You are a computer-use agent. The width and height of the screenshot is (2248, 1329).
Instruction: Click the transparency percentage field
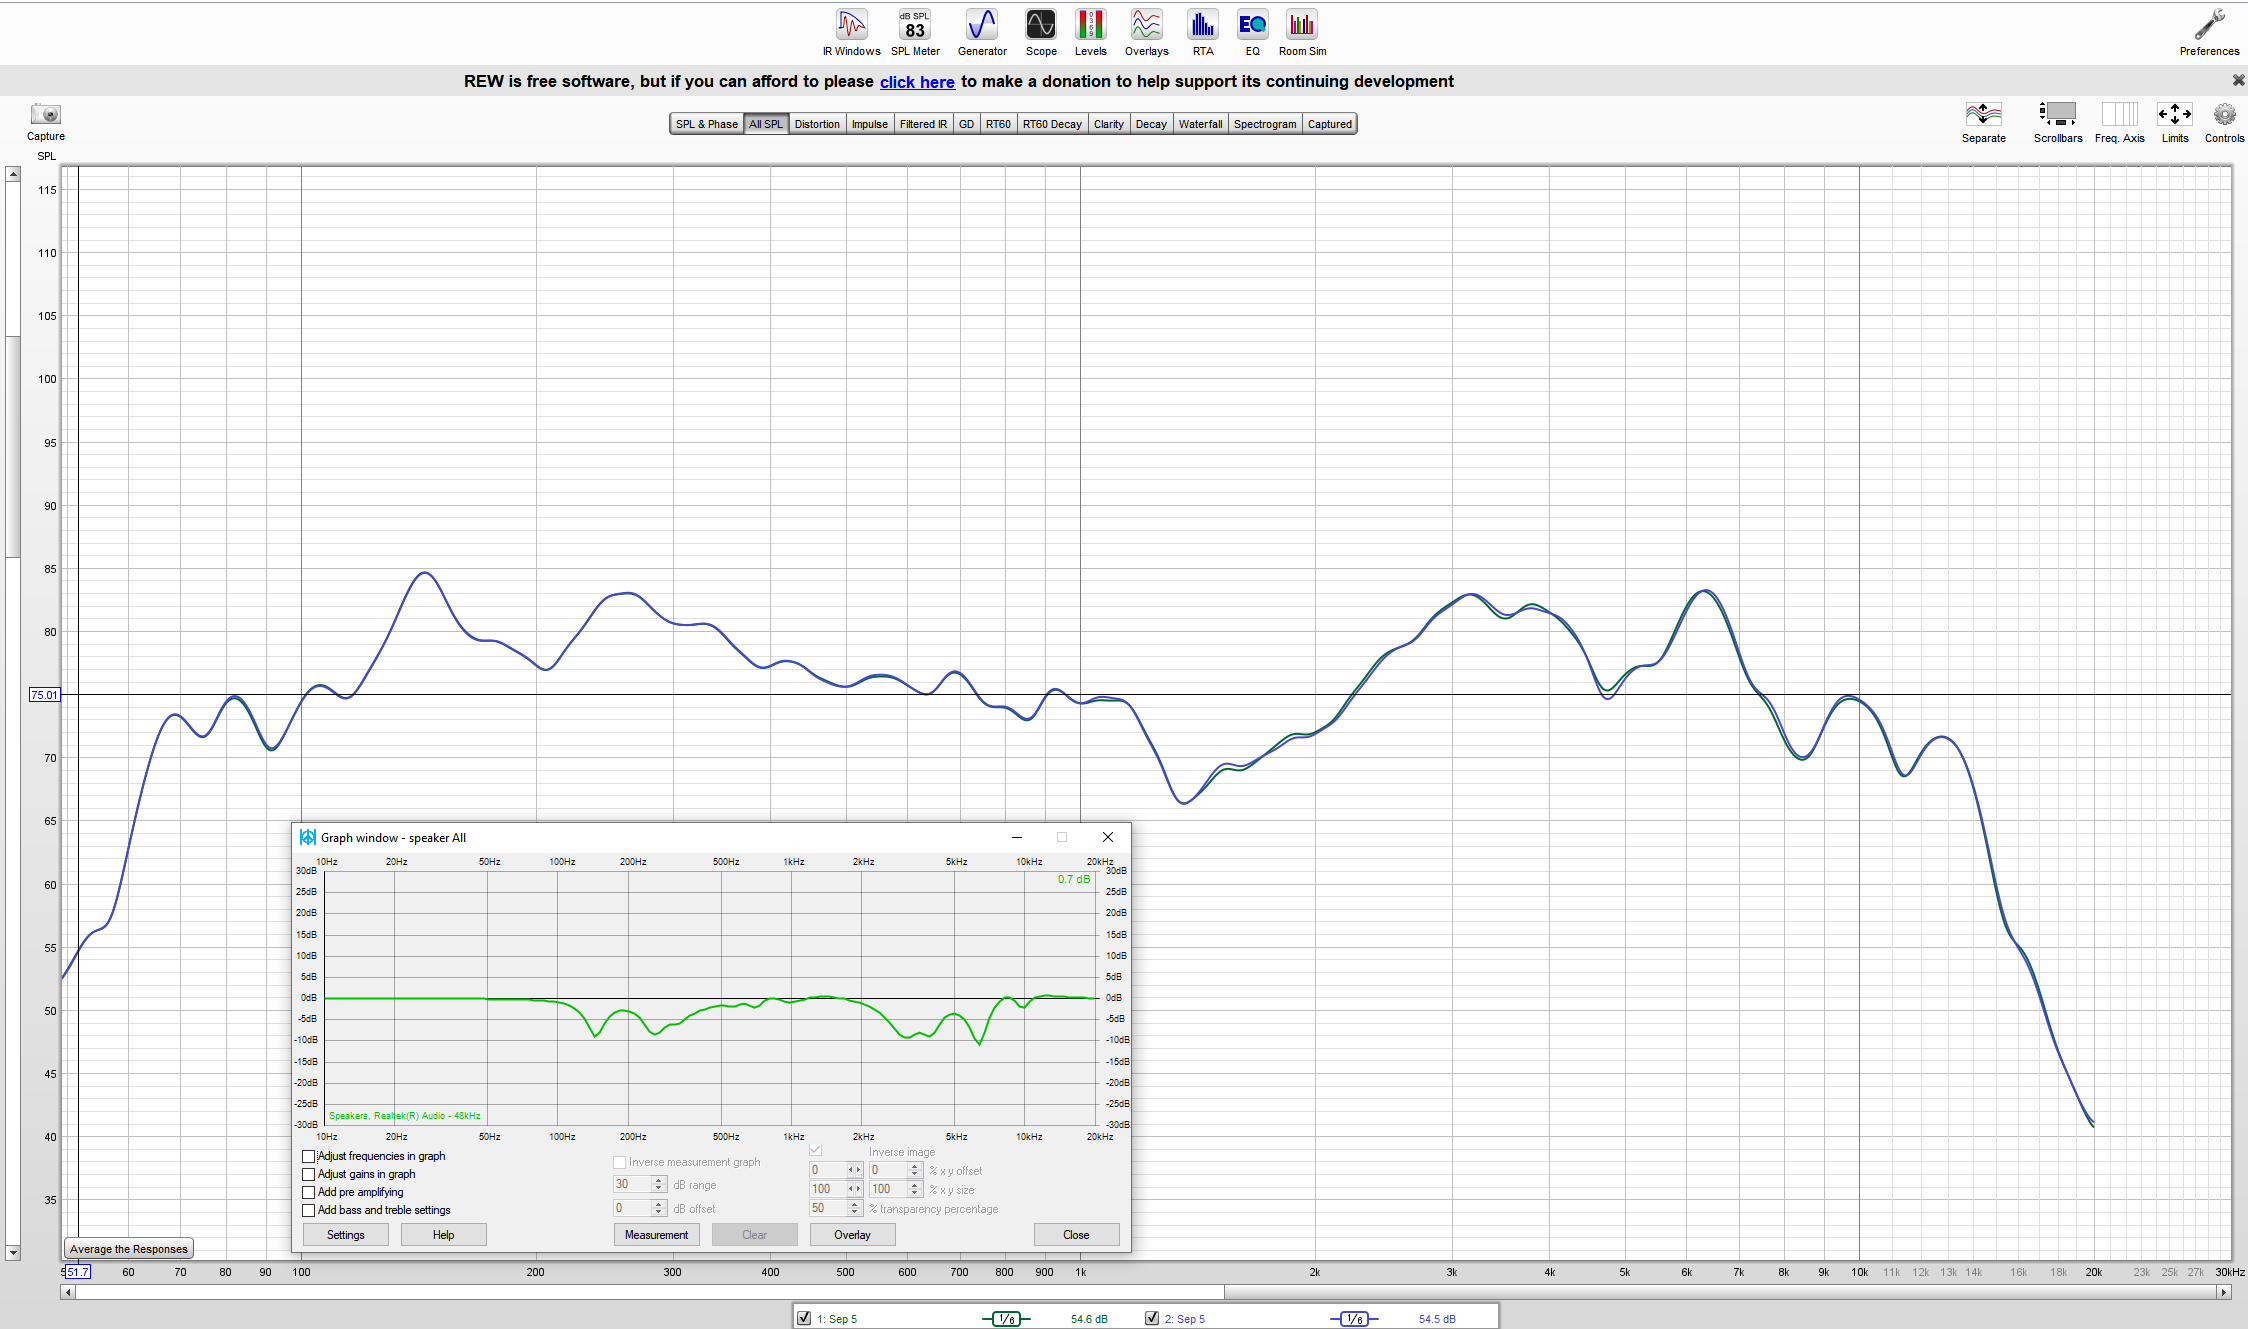click(x=829, y=1208)
